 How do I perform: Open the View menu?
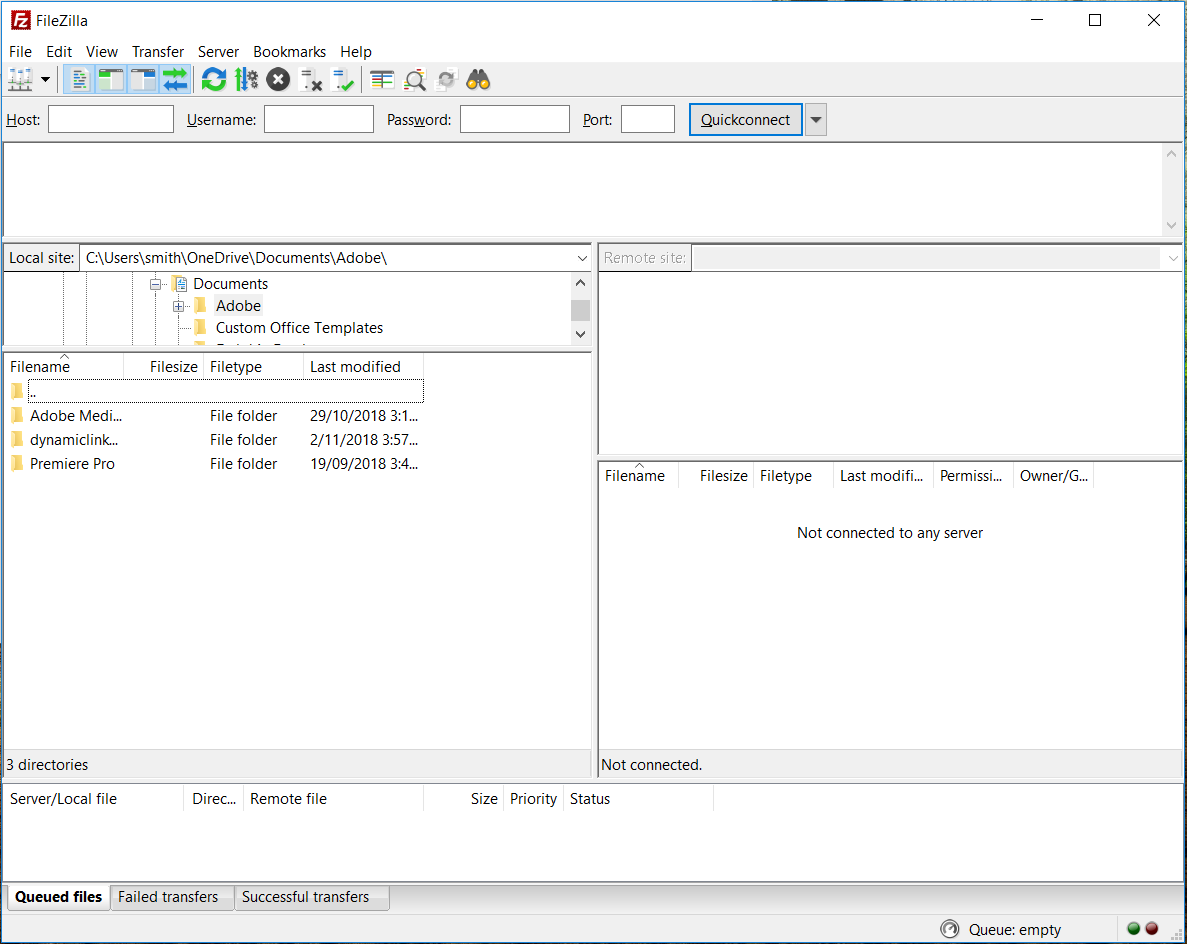101,51
